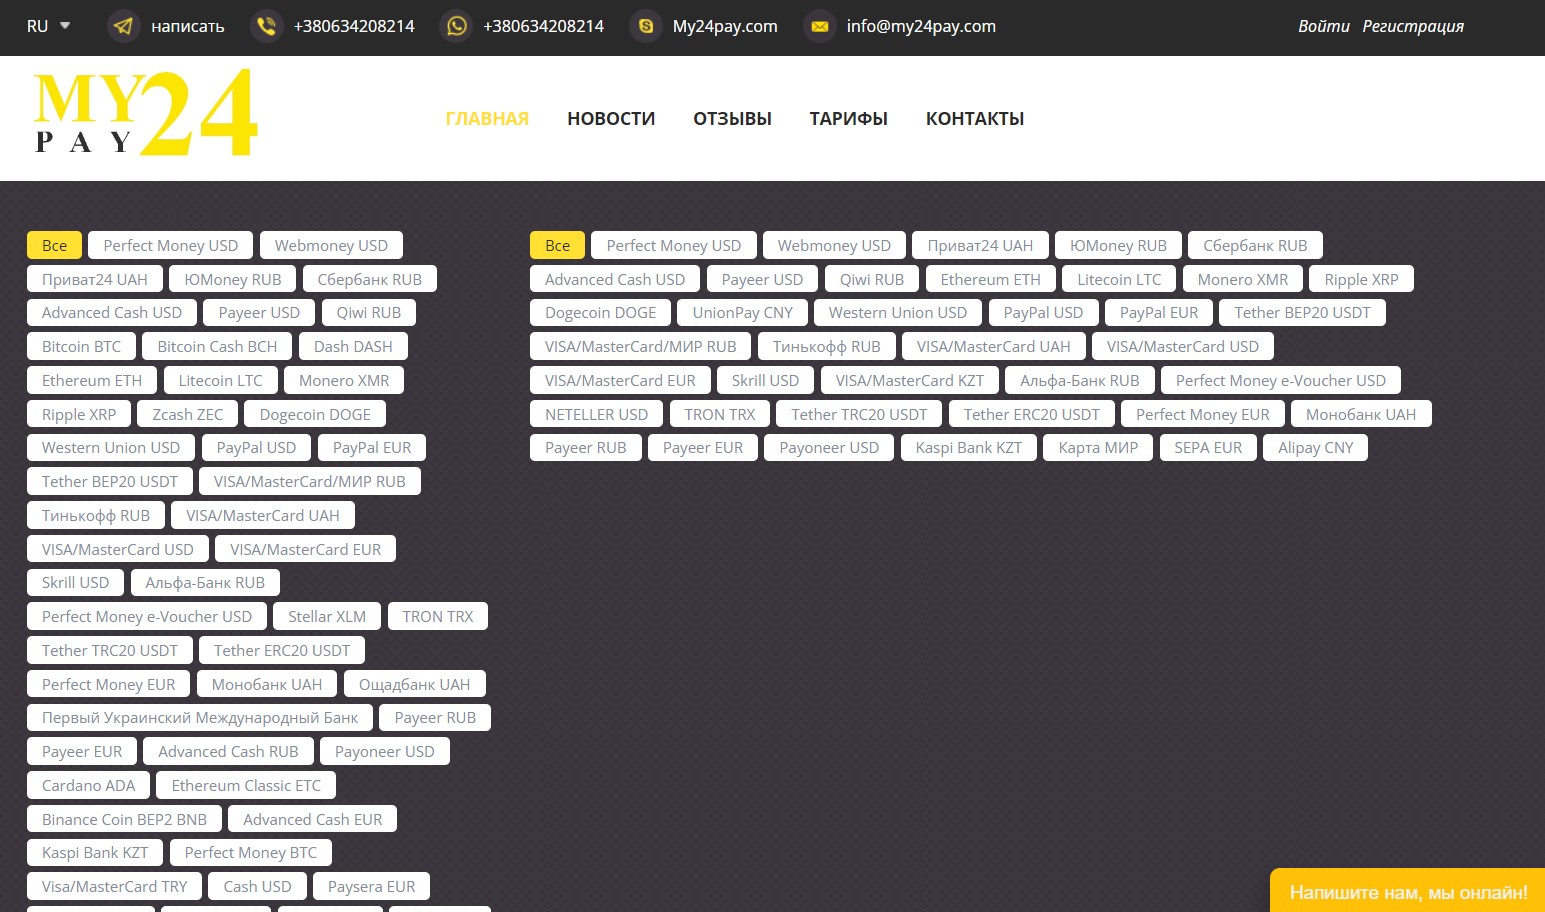This screenshot has width=1545, height=912.
Task: Pick 'TRON TRX' in right list
Action: (x=720, y=415)
